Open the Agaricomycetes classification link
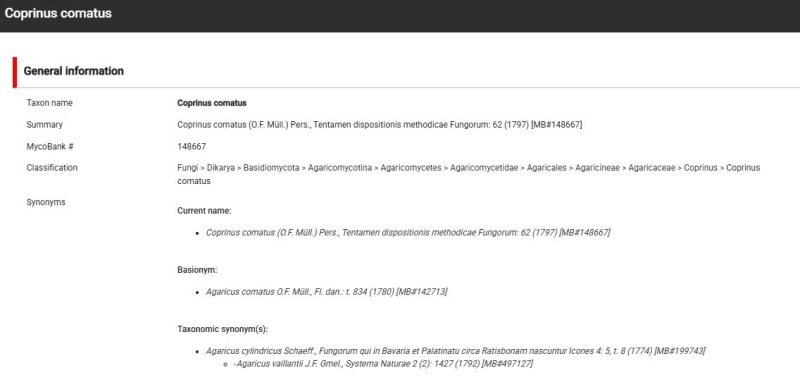Image resolution: width=800 pixels, height=380 pixels. point(411,168)
